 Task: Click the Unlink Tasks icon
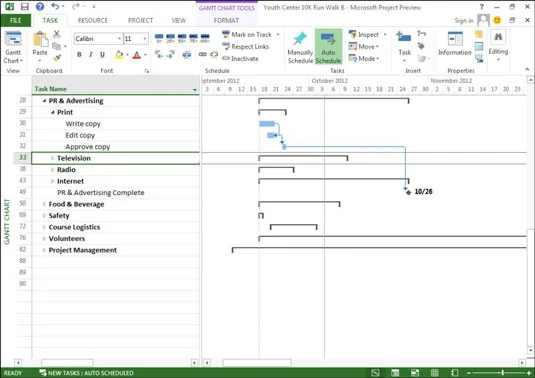[214, 54]
